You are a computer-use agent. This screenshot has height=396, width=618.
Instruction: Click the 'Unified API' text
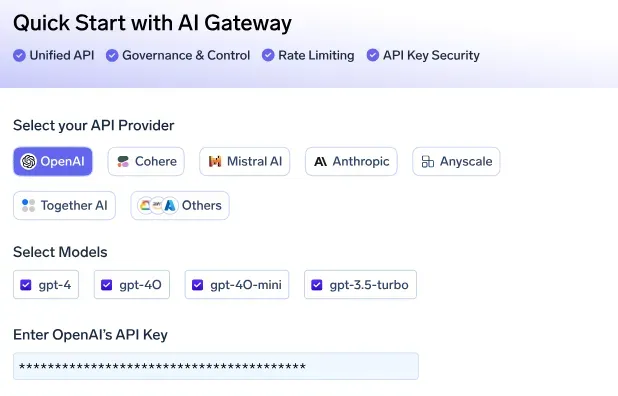point(62,56)
